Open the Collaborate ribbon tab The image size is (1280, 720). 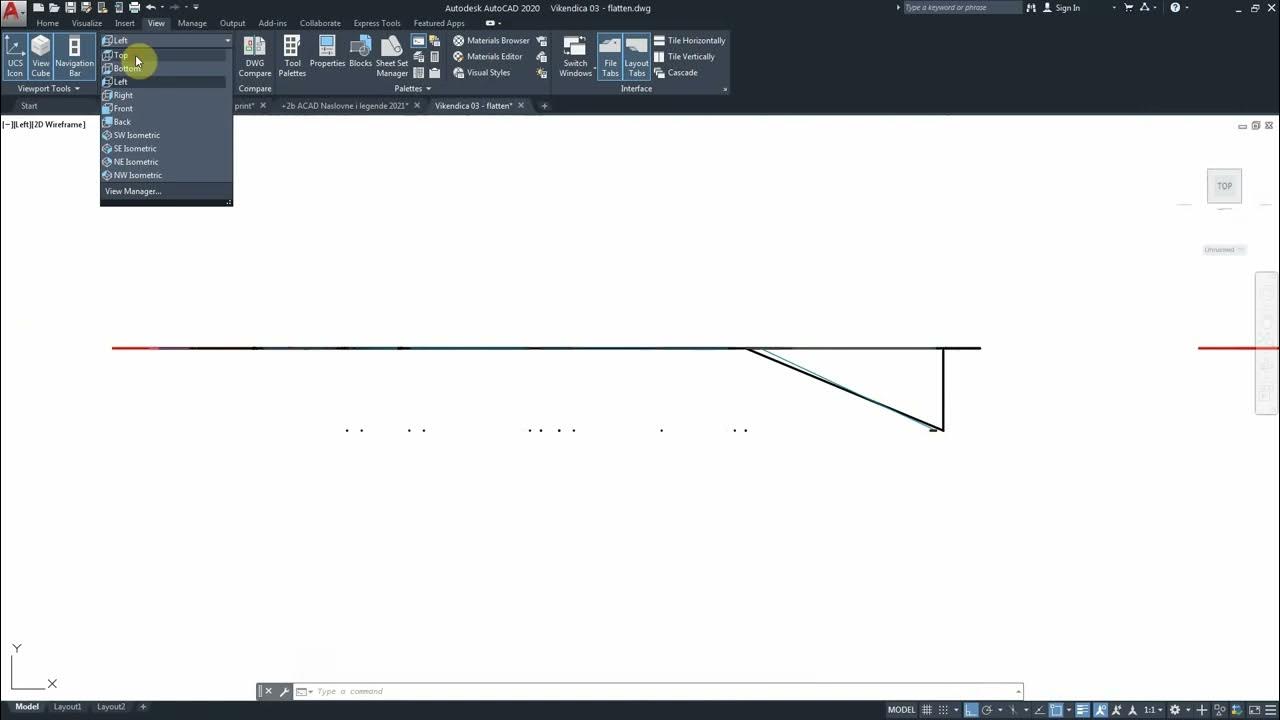pos(320,23)
